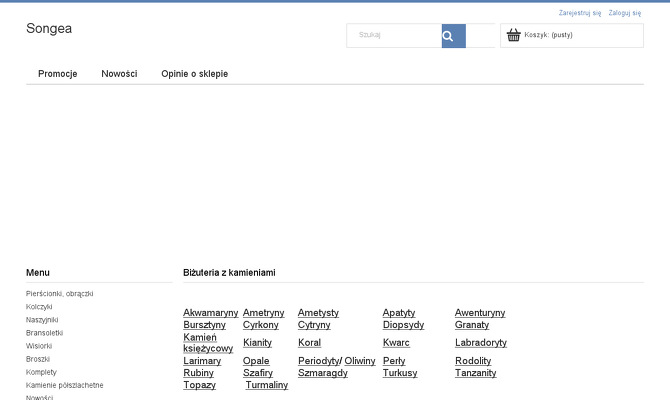Open the Topazy link

coord(200,385)
